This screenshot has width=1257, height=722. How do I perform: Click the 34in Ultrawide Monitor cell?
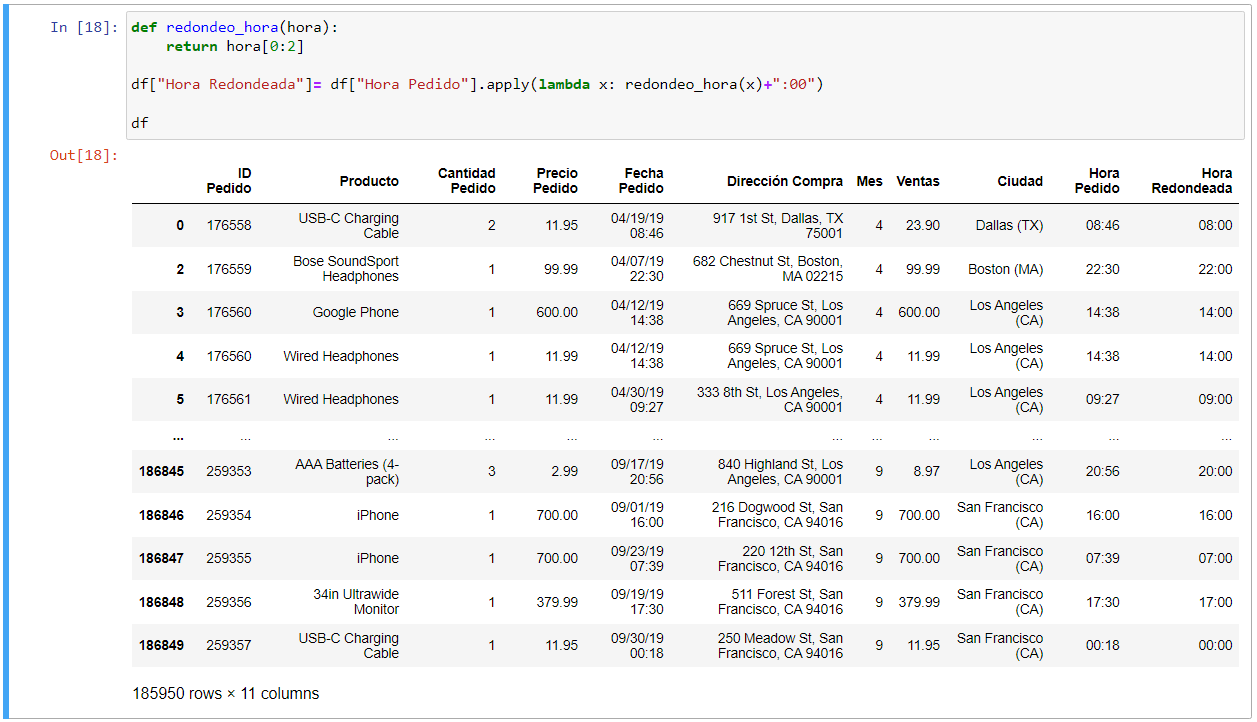(x=355, y=602)
